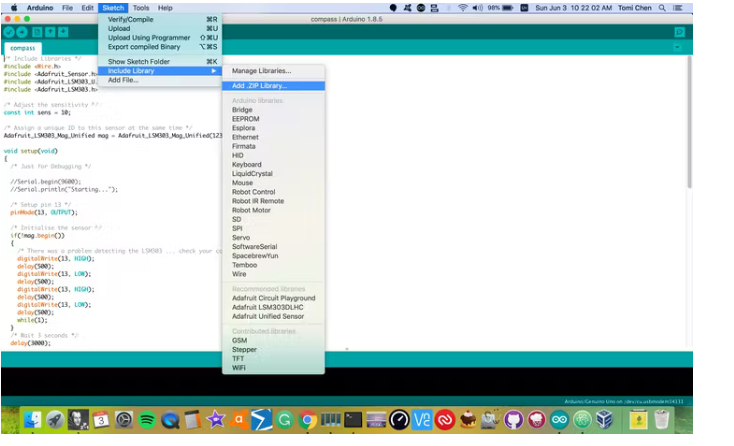This screenshot has width=734, height=446.
Task: Include the Bridge library
Action: 273,110
